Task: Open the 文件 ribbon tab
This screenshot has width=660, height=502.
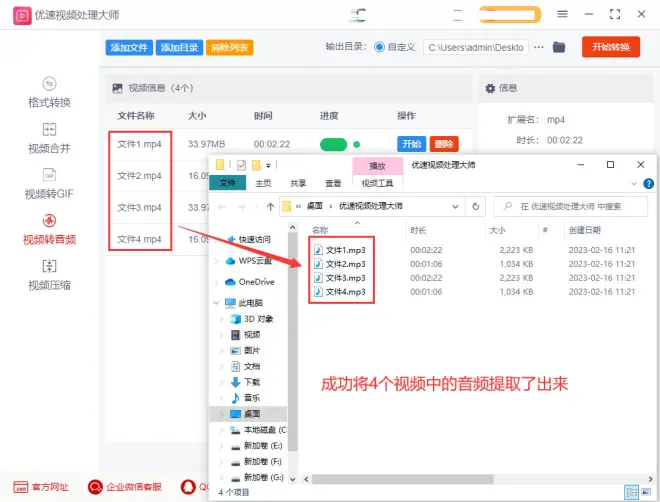Action: [227, 183]
